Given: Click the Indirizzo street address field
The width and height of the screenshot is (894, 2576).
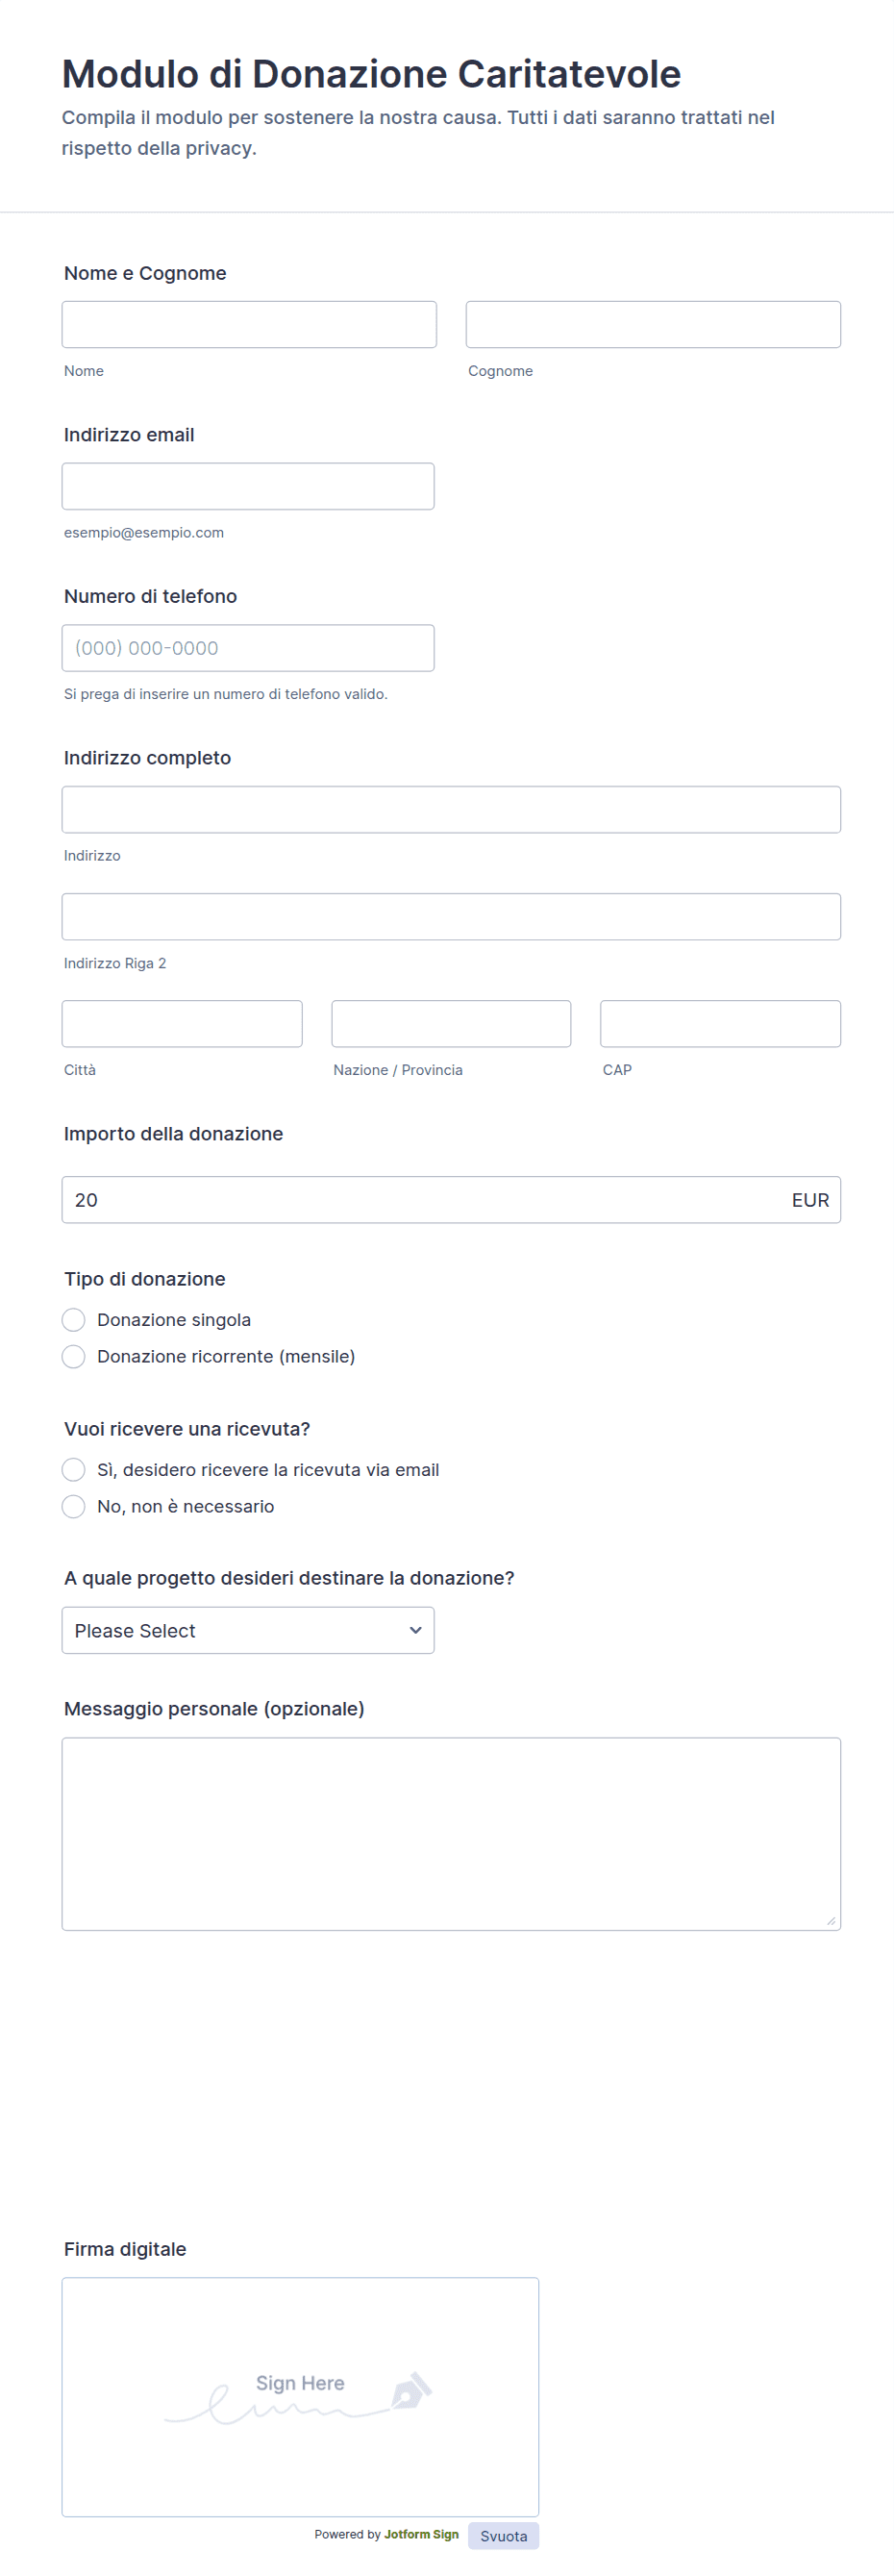Looking at the screenshot, I should coord(451,810).
